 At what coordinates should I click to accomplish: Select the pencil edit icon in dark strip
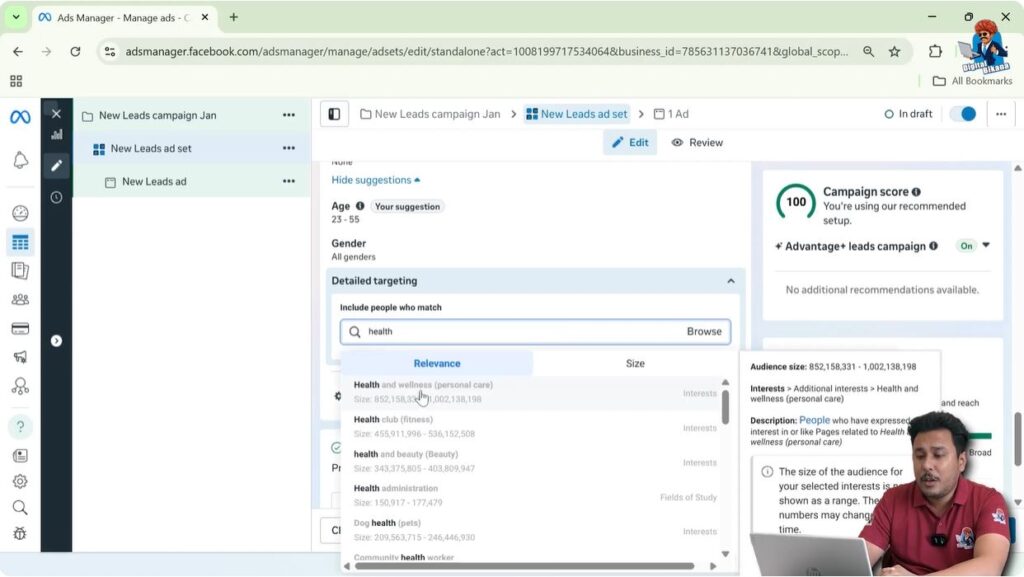57,165
